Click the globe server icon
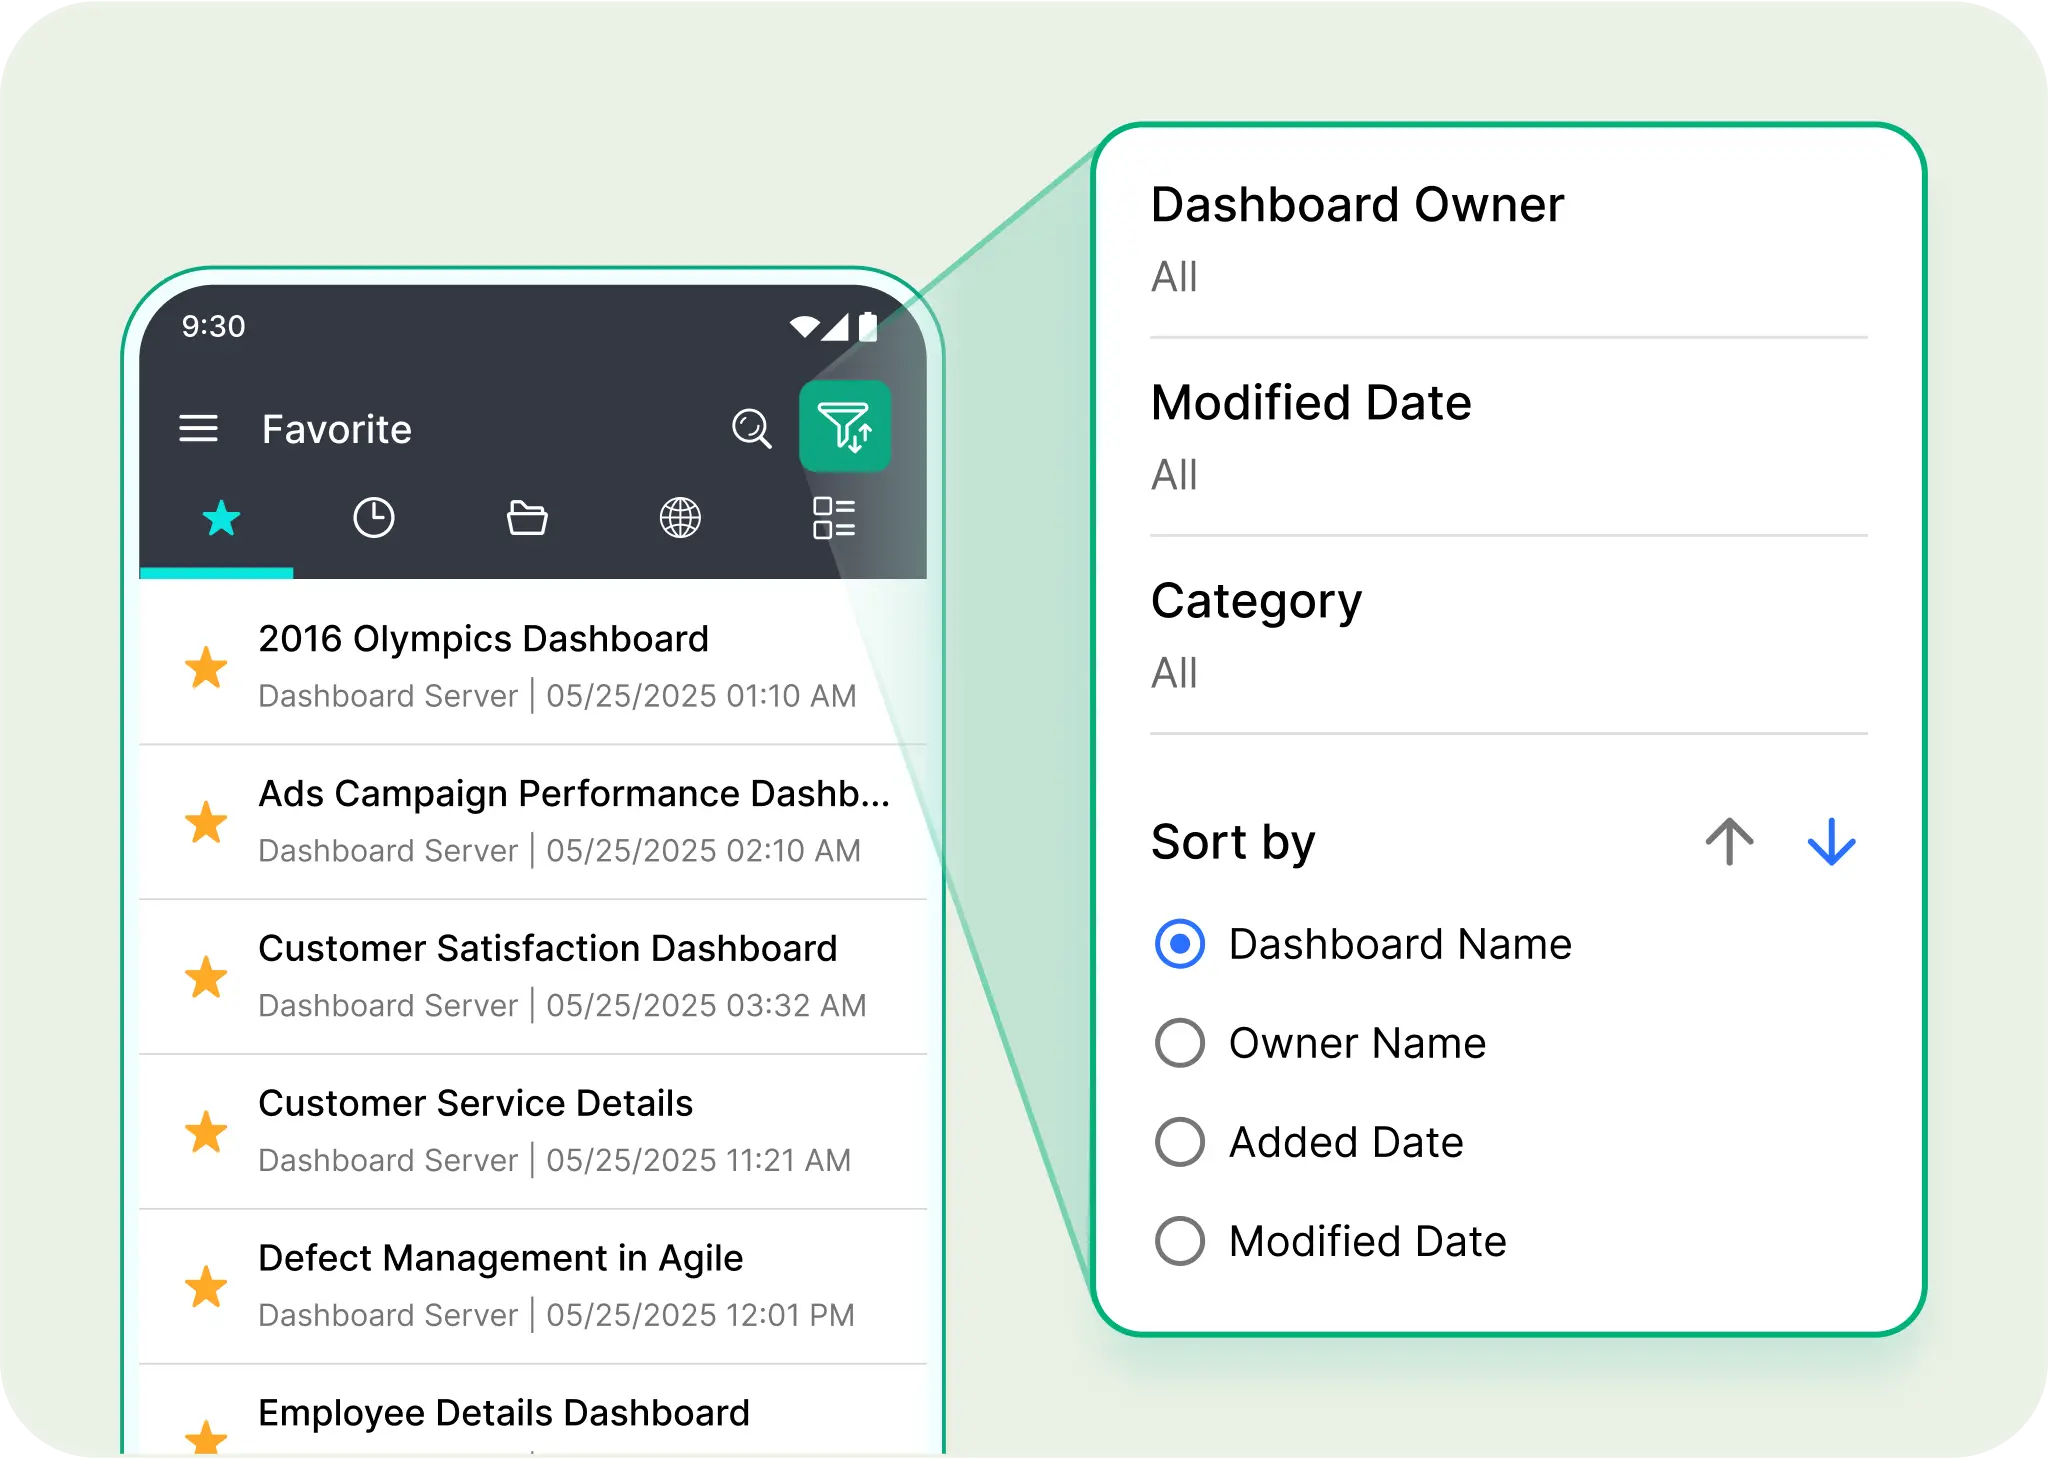The height and width of the screenshot is (1458, 2048). point(681,517)
